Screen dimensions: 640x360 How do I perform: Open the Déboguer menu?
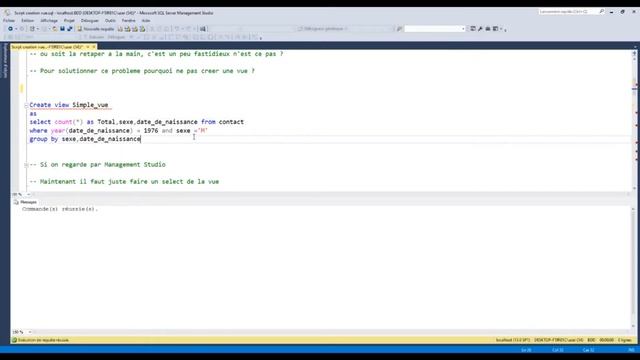90,20
